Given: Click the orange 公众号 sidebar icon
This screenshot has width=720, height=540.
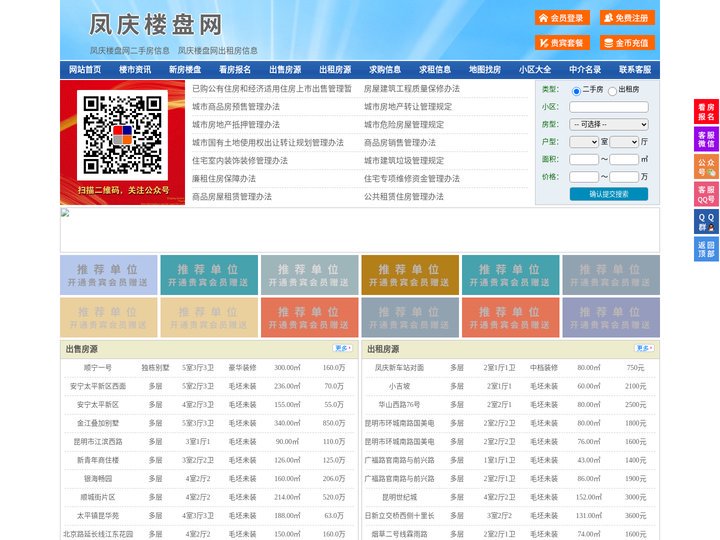Looking at the screenshot, I should 706,167.
